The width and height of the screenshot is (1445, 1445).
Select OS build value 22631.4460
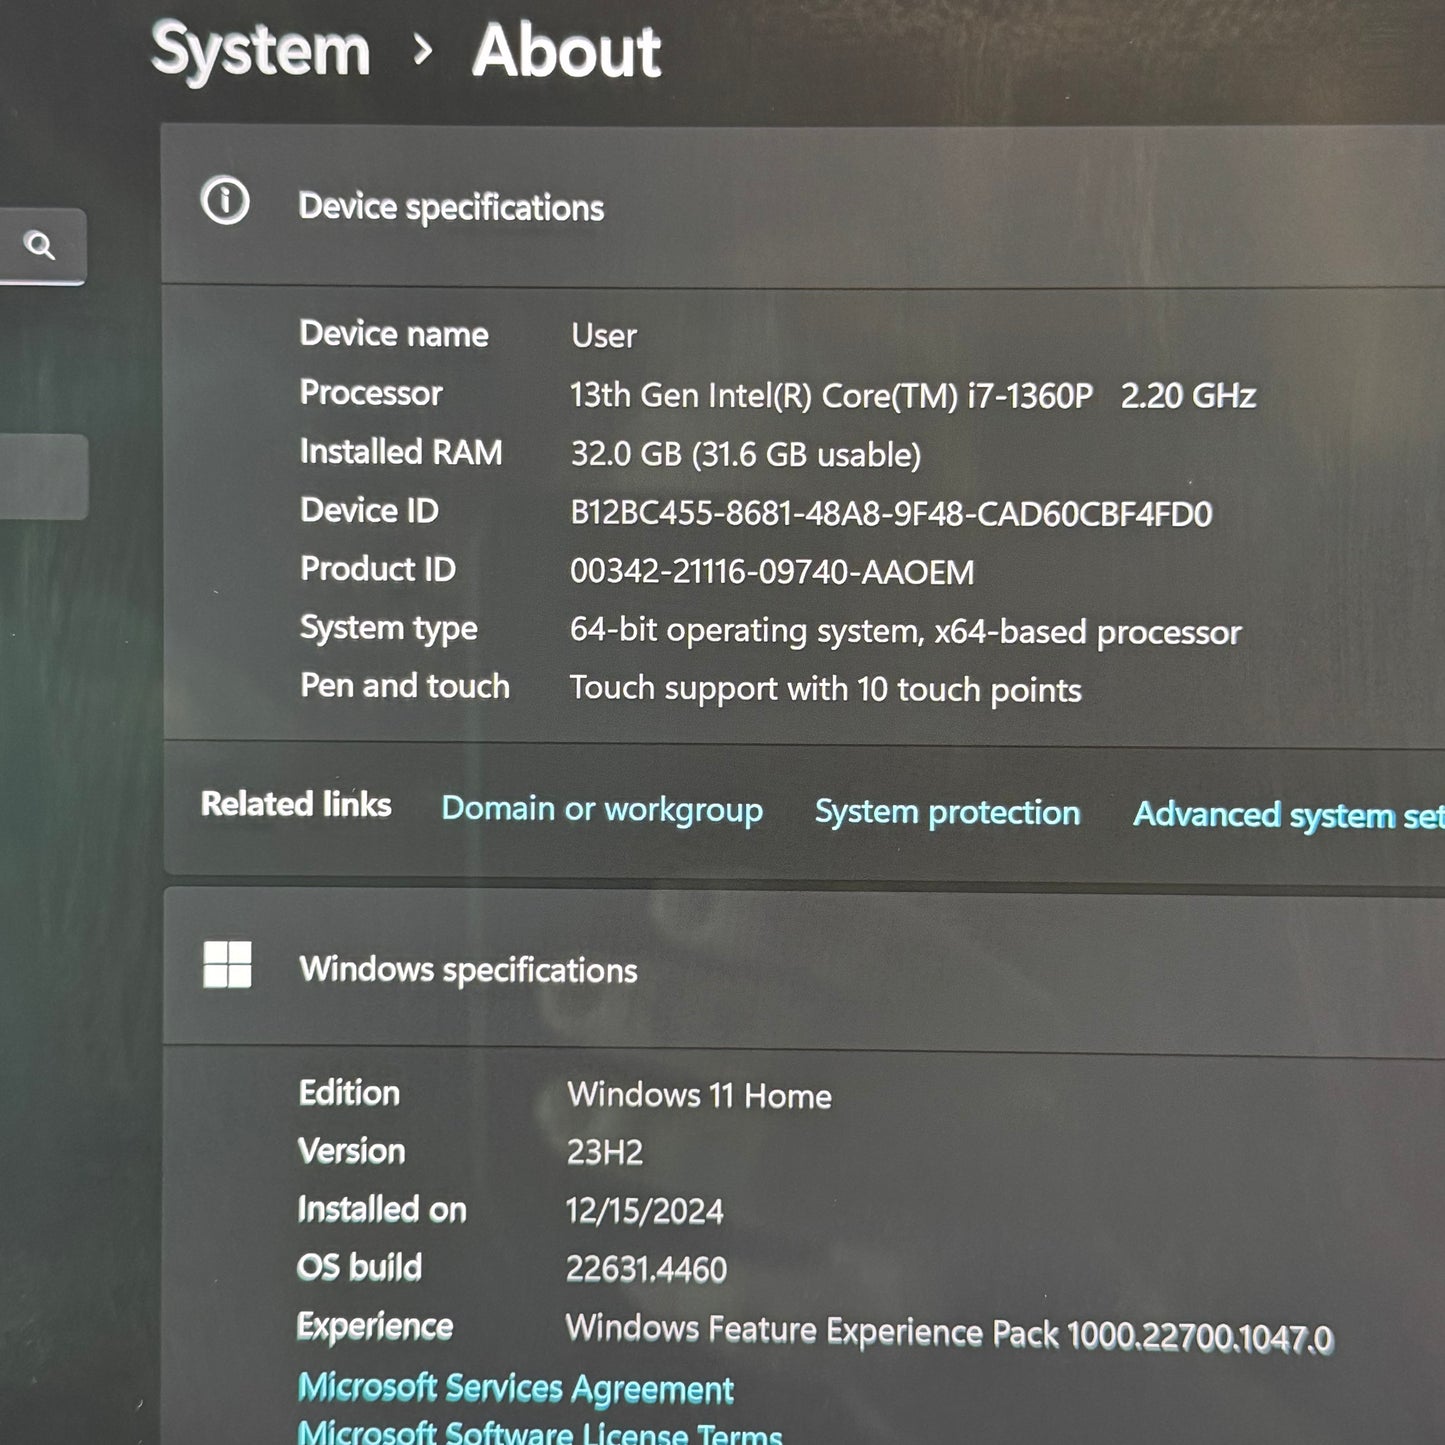(x=646, y=1269)
